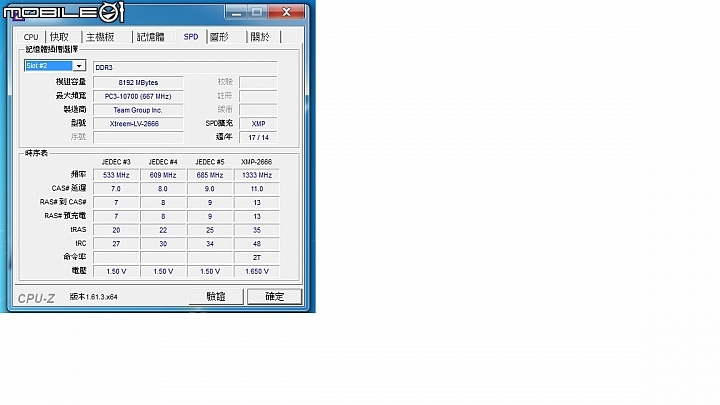Viewport: 720px width, 405px height.
Task: Open the 快取 tab
Action: click(x=60, y=37)
